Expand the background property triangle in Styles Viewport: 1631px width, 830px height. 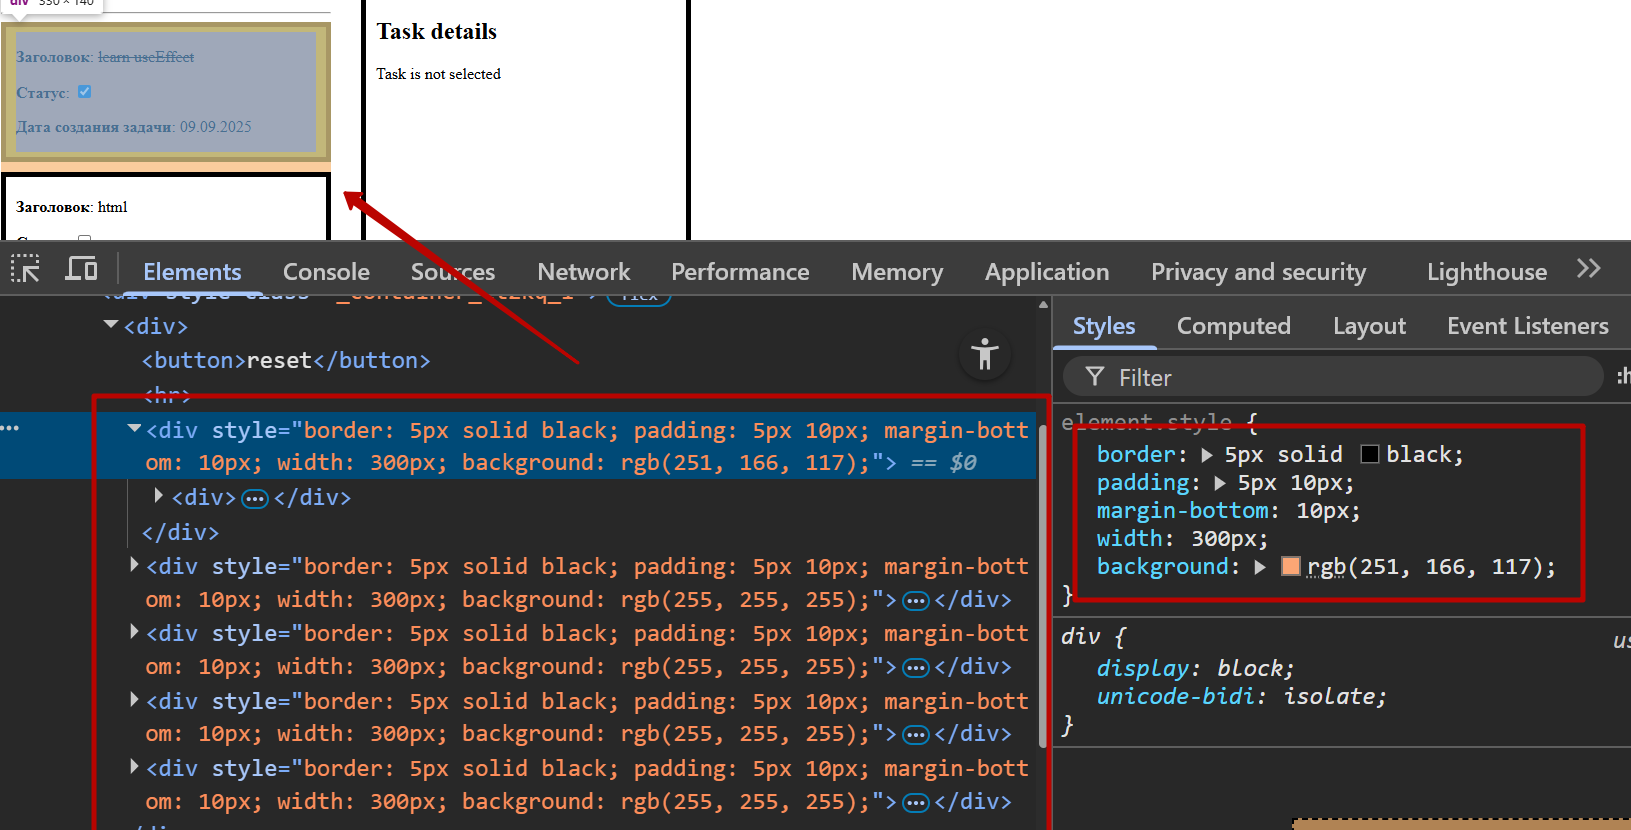[x=1260, y=567]
